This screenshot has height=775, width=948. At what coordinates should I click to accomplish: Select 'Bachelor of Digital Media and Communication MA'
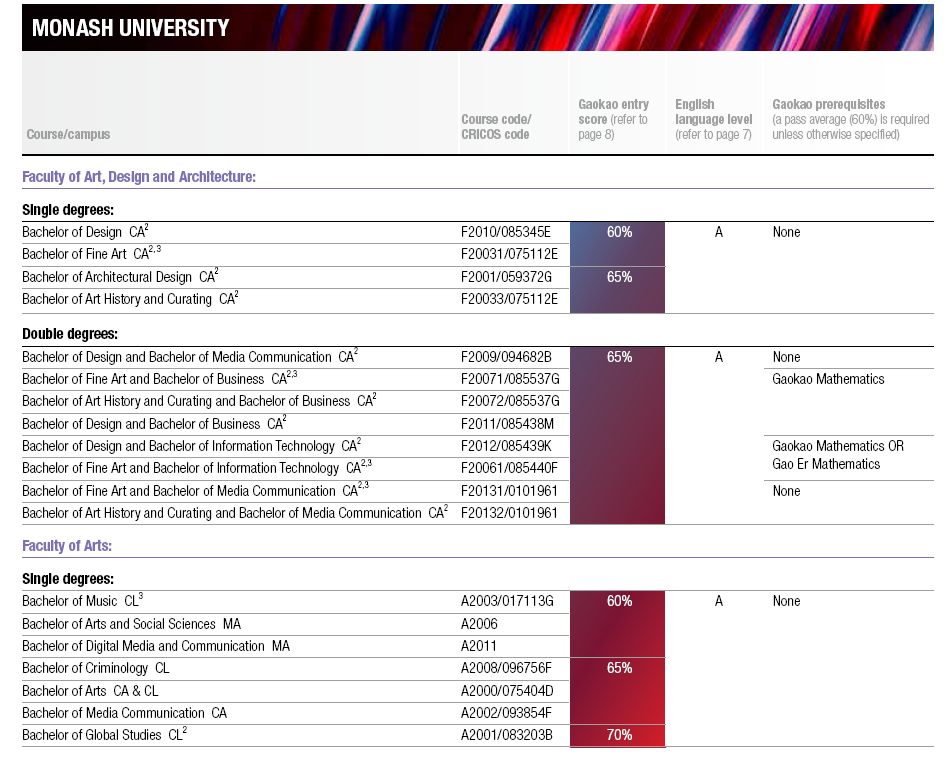(156, 646)
